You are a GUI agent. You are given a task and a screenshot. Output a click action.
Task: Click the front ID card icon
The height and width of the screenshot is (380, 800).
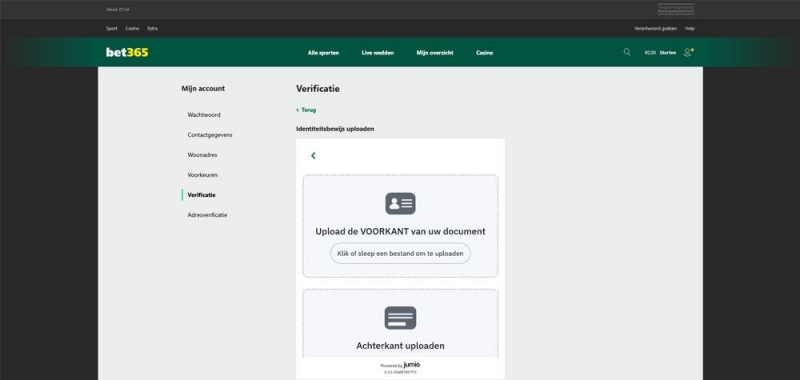[400, 204]
